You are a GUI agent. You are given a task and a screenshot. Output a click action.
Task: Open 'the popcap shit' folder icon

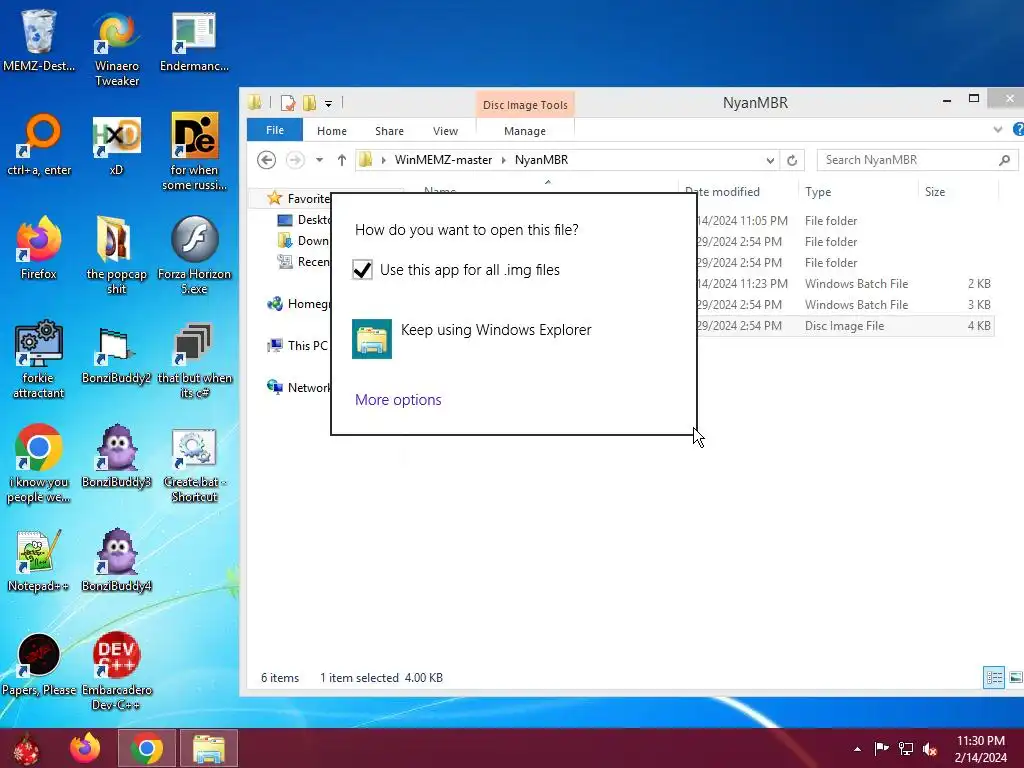[x=117, y=256]
